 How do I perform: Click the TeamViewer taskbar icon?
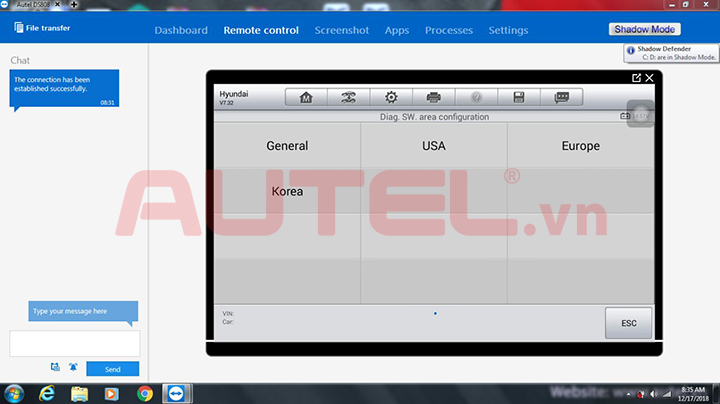click(176, 394)
